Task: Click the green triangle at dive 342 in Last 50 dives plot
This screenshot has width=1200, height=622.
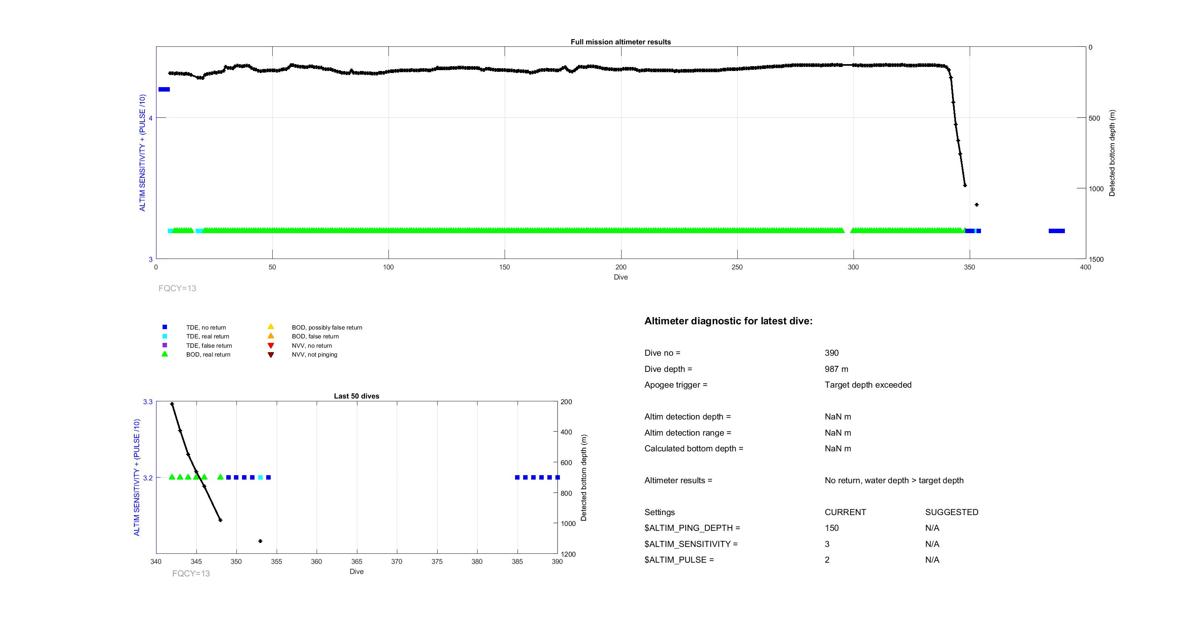Action: coord(172,477)
